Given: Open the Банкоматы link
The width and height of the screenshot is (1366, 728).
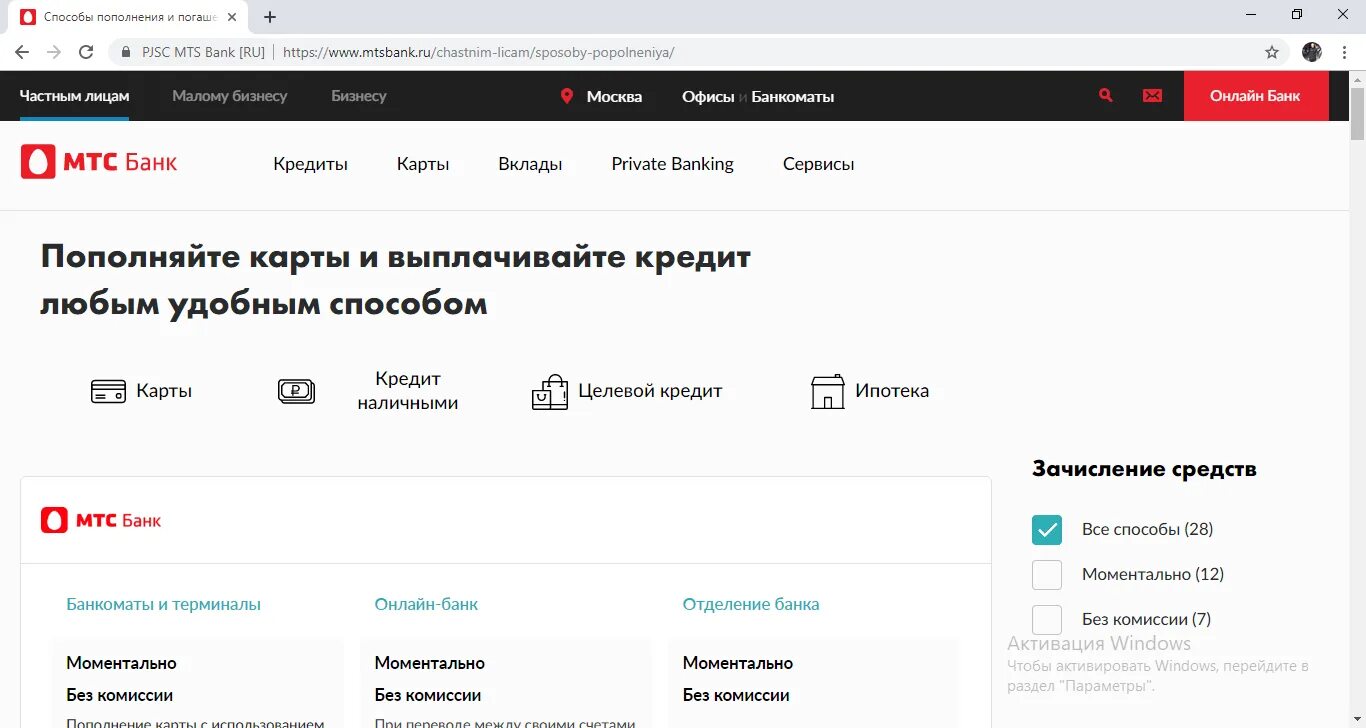Looking at the screenshot, I should click(x=793, y=96).
